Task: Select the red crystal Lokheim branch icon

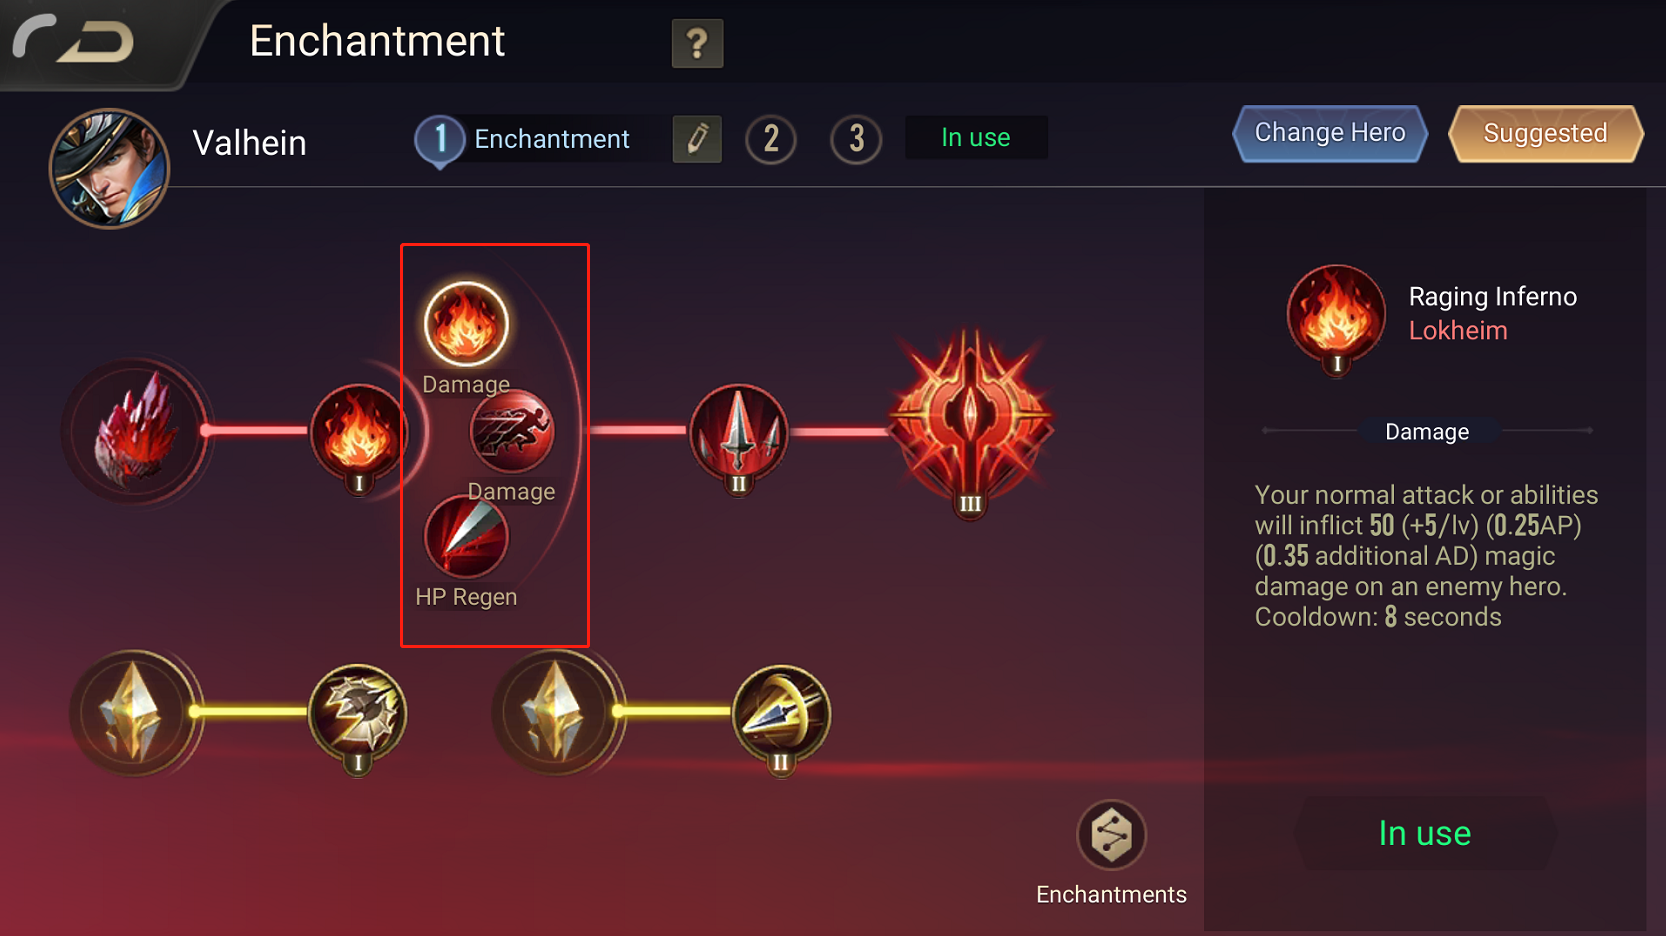Action: pyautogui.click(x=135, y=431)
